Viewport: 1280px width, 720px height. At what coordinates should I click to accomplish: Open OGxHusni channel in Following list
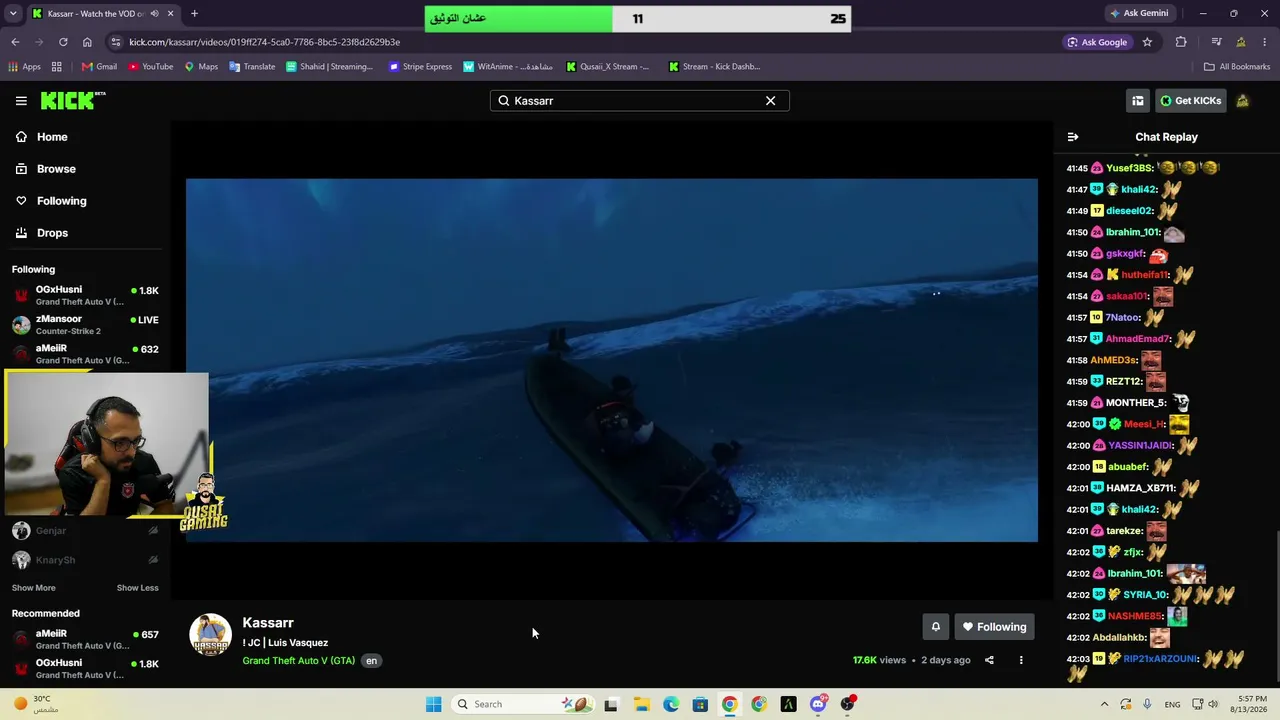[85, 295]
